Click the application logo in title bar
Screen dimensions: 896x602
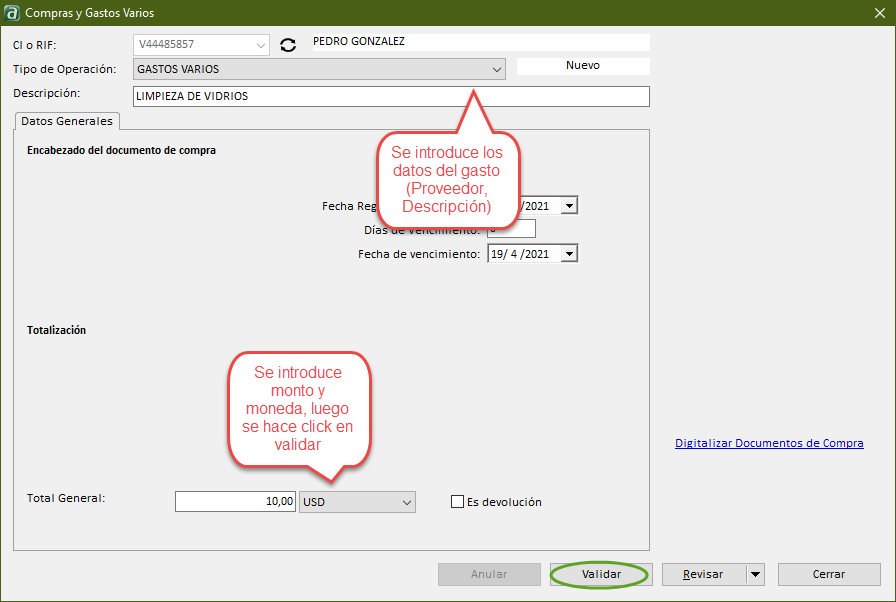11,13
